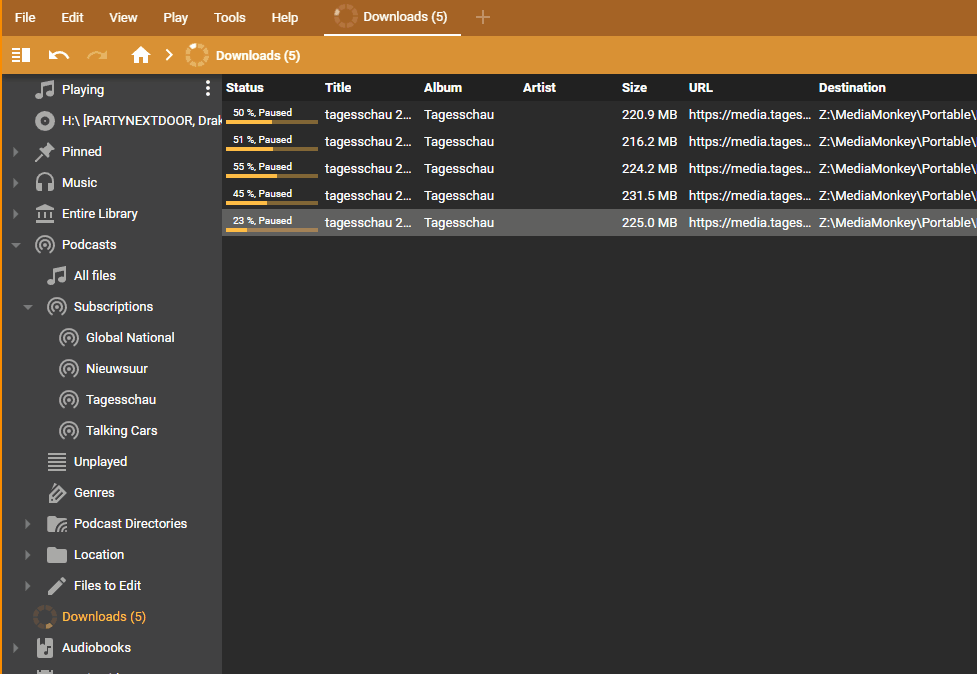This screenshot has height=674, width=977.
Task: Select the 225.0 MB download row
Action: coord(600,223)
